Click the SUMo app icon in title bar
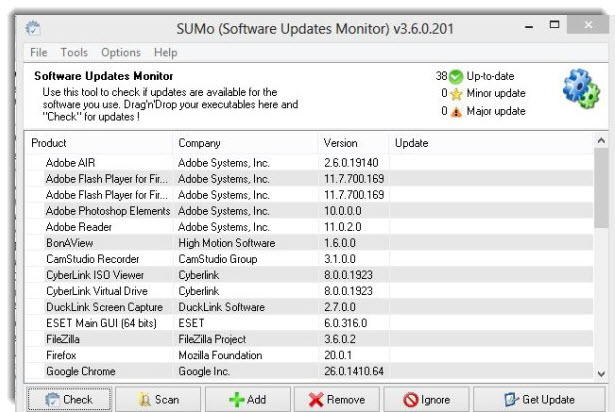Image resolution: width=615 pixels, height=412 pixels. pos(33,28)
